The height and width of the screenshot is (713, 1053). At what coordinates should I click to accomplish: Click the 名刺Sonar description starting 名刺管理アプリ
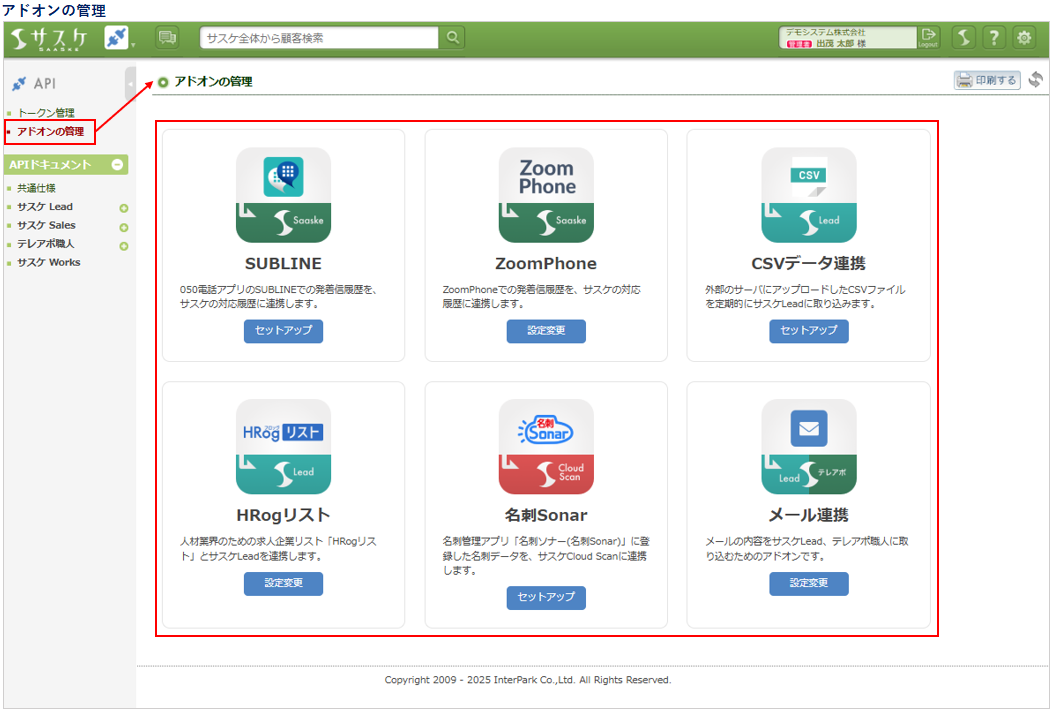(546, 556)
